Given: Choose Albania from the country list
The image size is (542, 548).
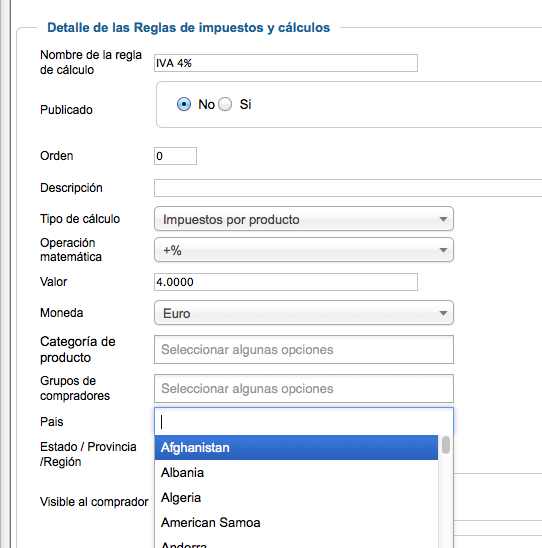Looking at the screenshot, I should [296, 473].
